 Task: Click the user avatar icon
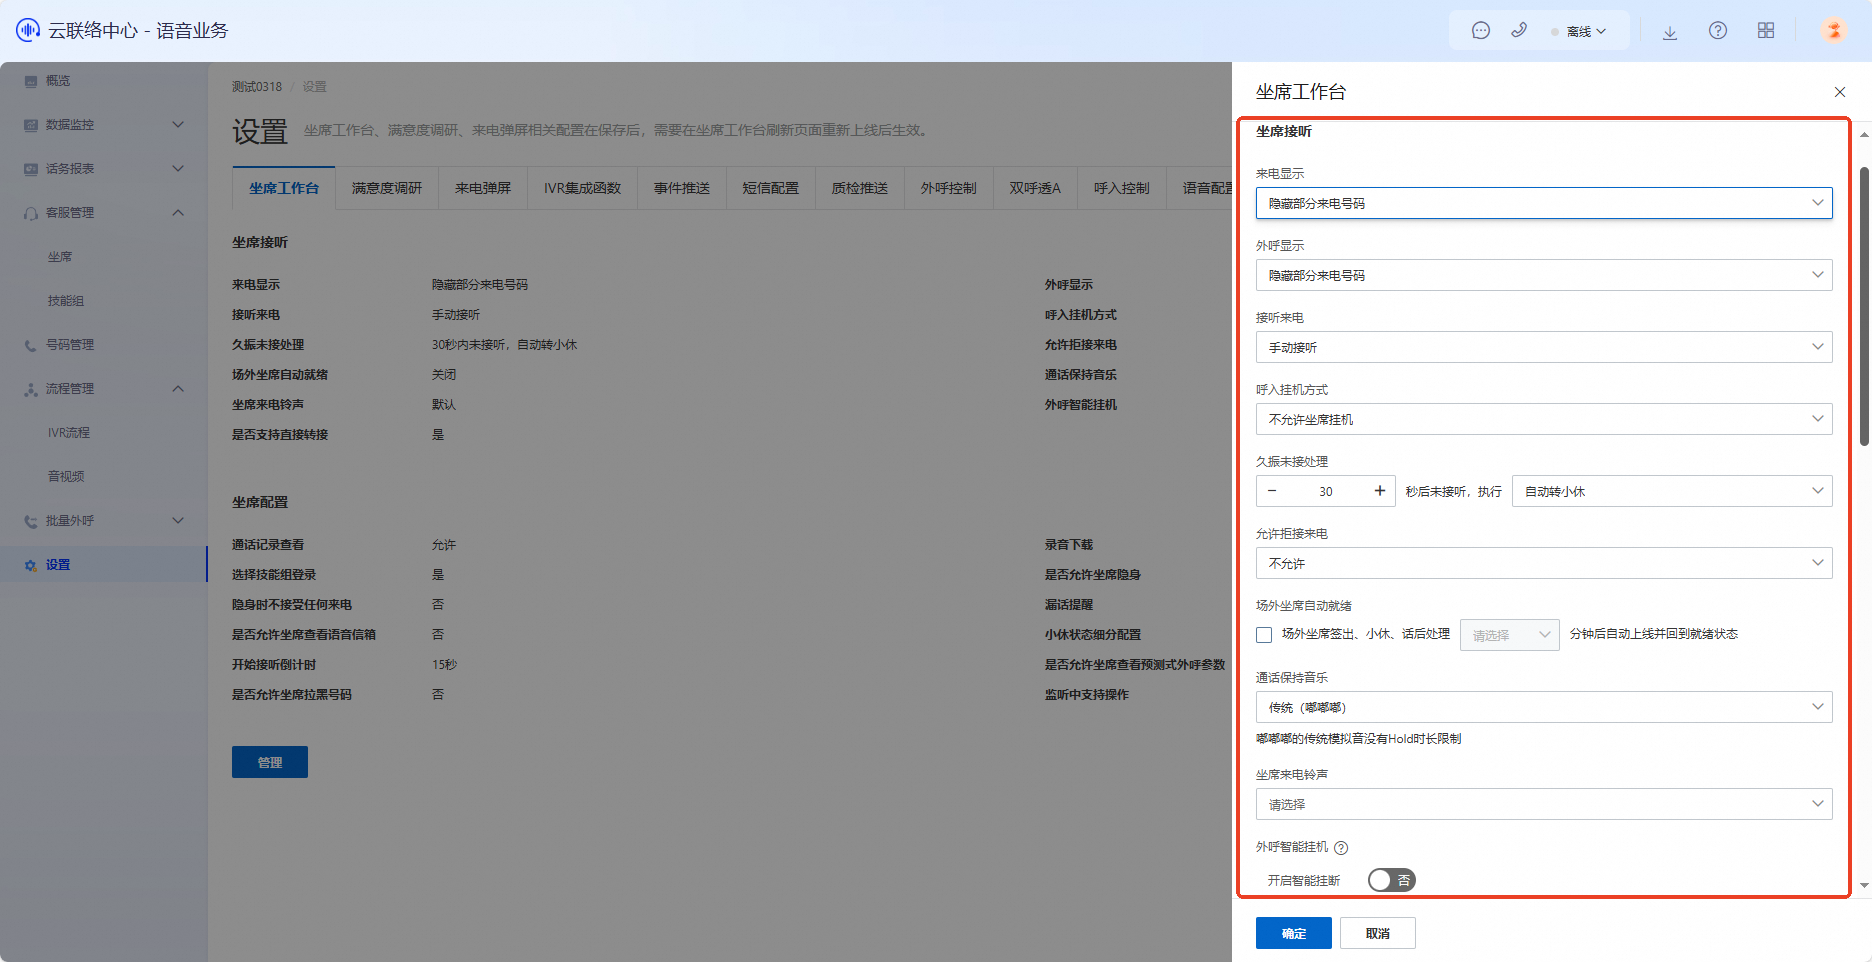click(x=1834, y=30)
